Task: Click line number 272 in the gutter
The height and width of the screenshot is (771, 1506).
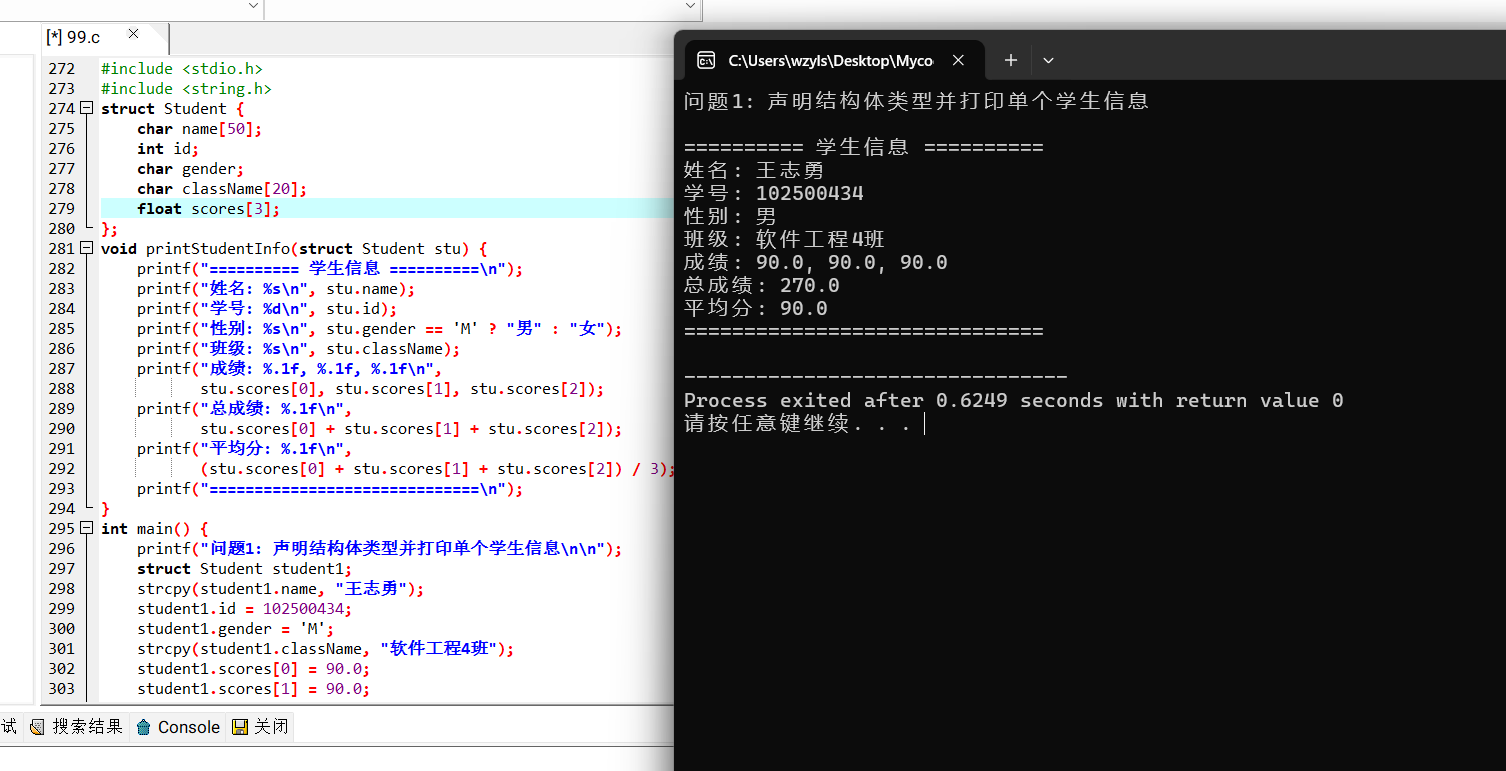Action: pos(62,68)
